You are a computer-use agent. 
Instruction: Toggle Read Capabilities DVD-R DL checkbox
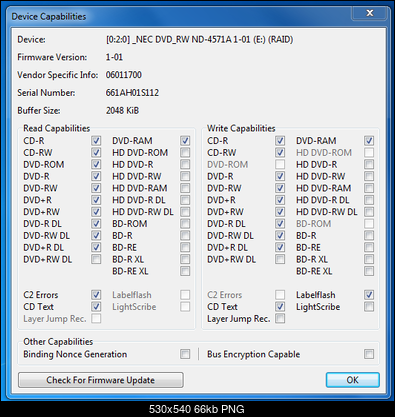pos(96,224)
